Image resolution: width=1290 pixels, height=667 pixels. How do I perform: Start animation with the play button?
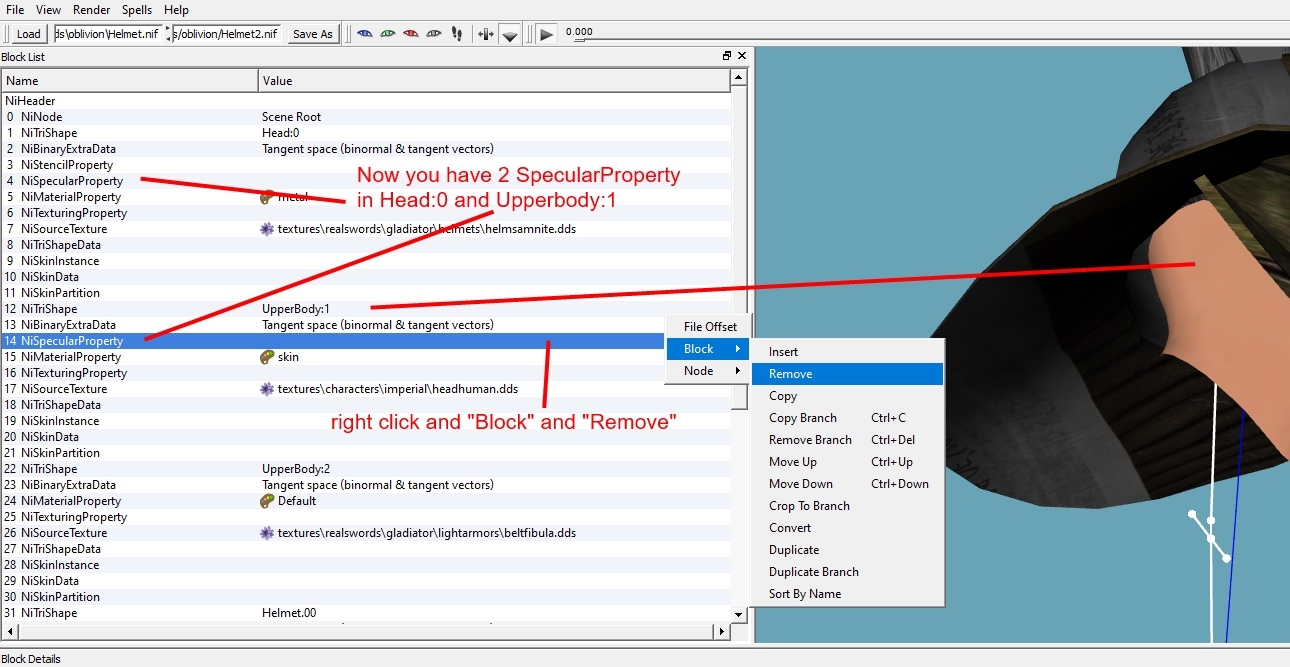tap(546, 34)
